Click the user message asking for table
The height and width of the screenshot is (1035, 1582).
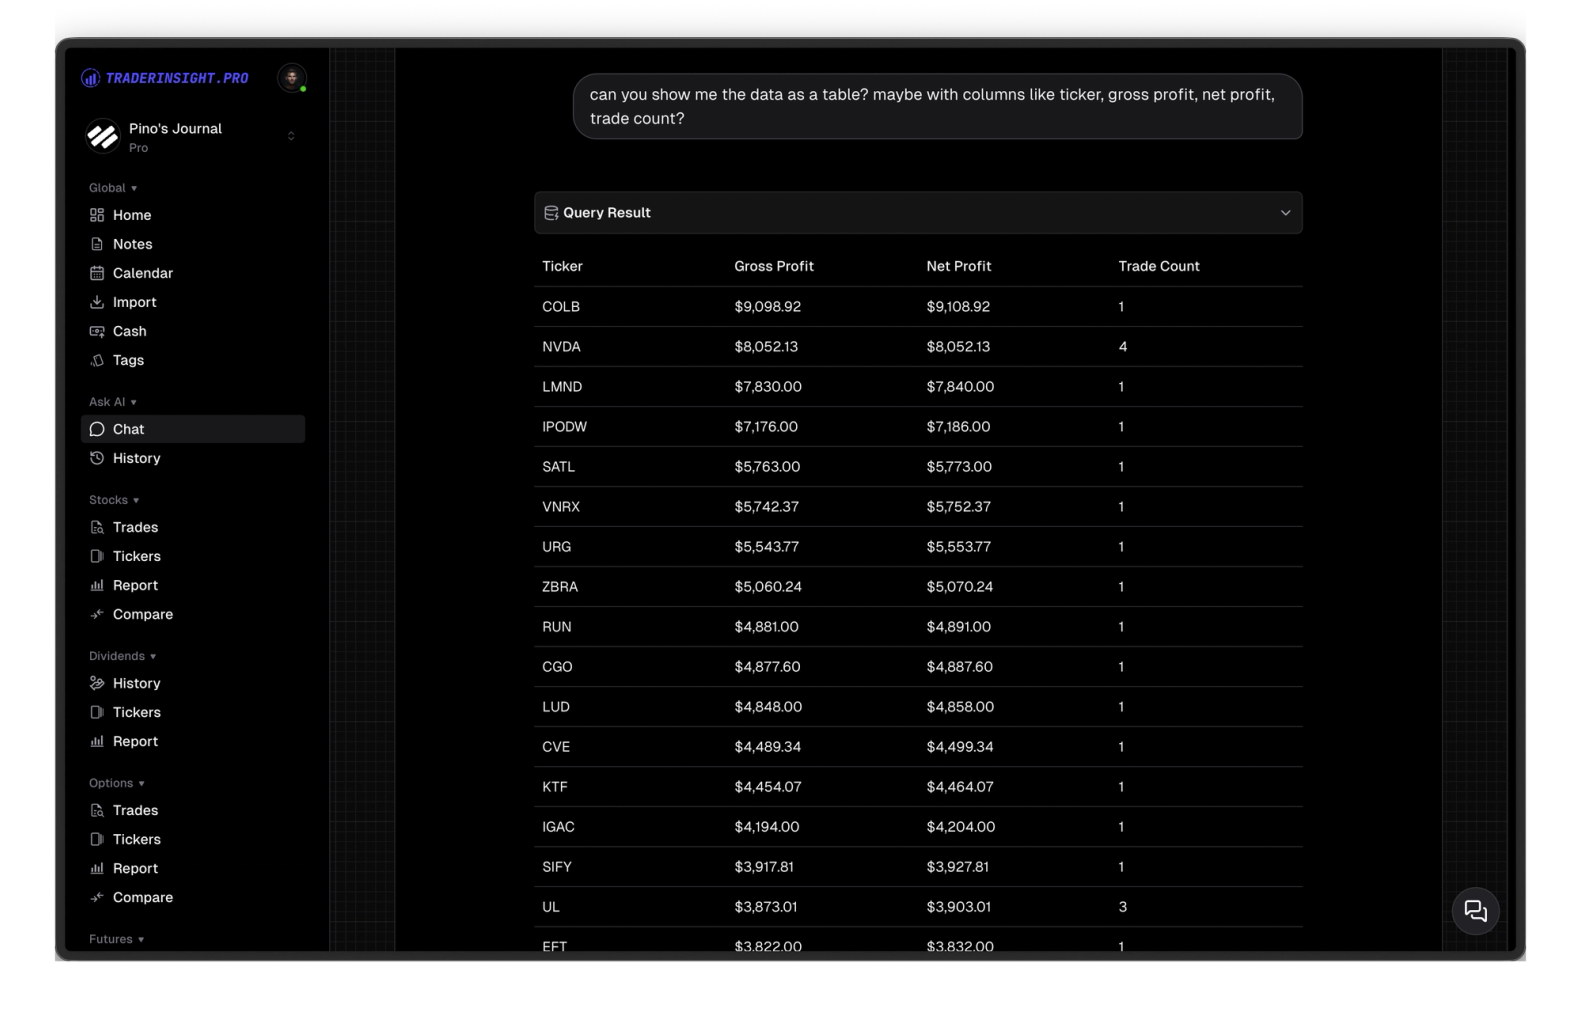point(937,106)
